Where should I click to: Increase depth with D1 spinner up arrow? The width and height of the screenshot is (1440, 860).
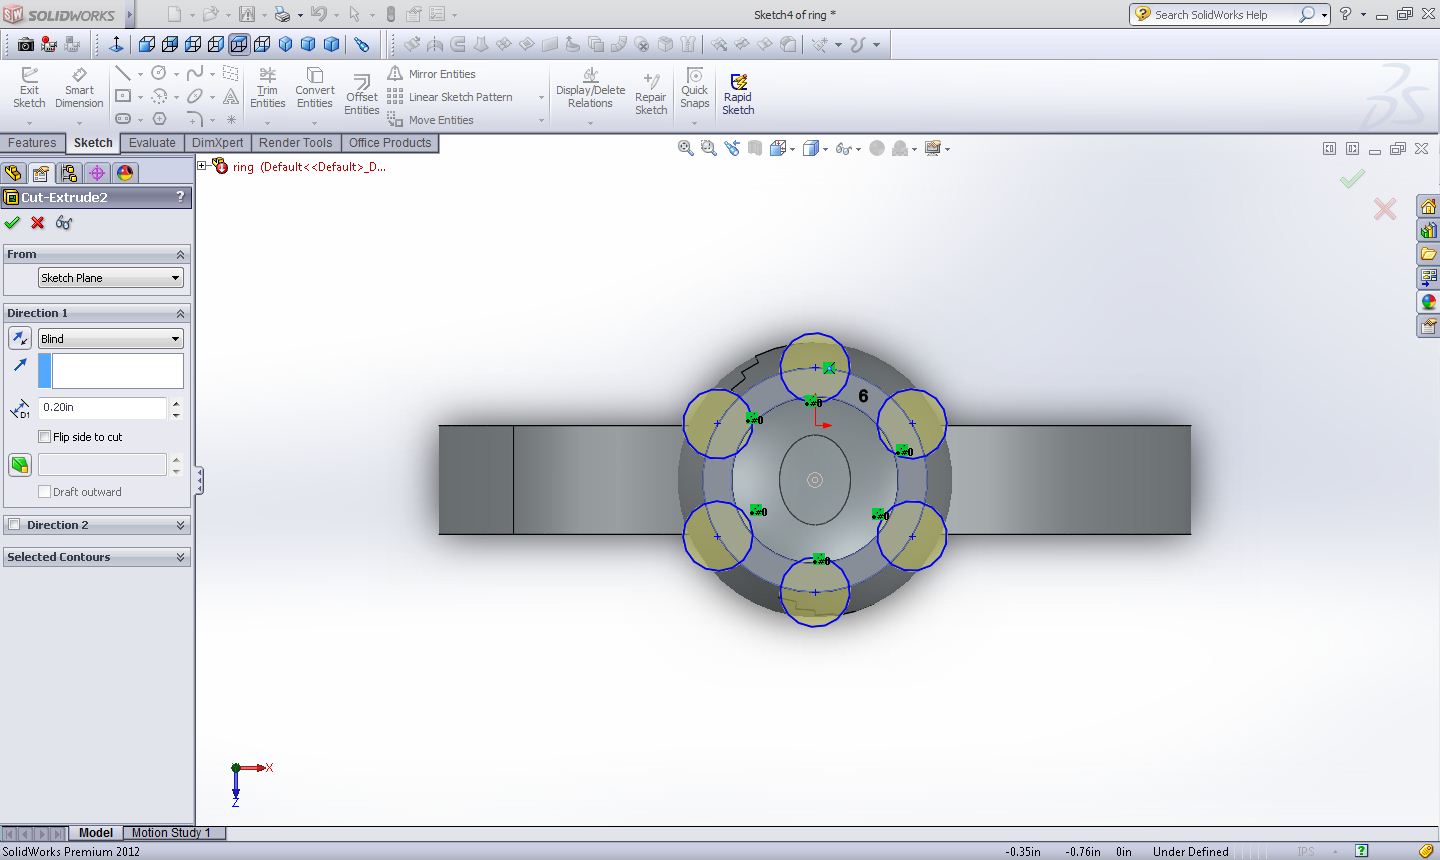click(x=176, y=403)
